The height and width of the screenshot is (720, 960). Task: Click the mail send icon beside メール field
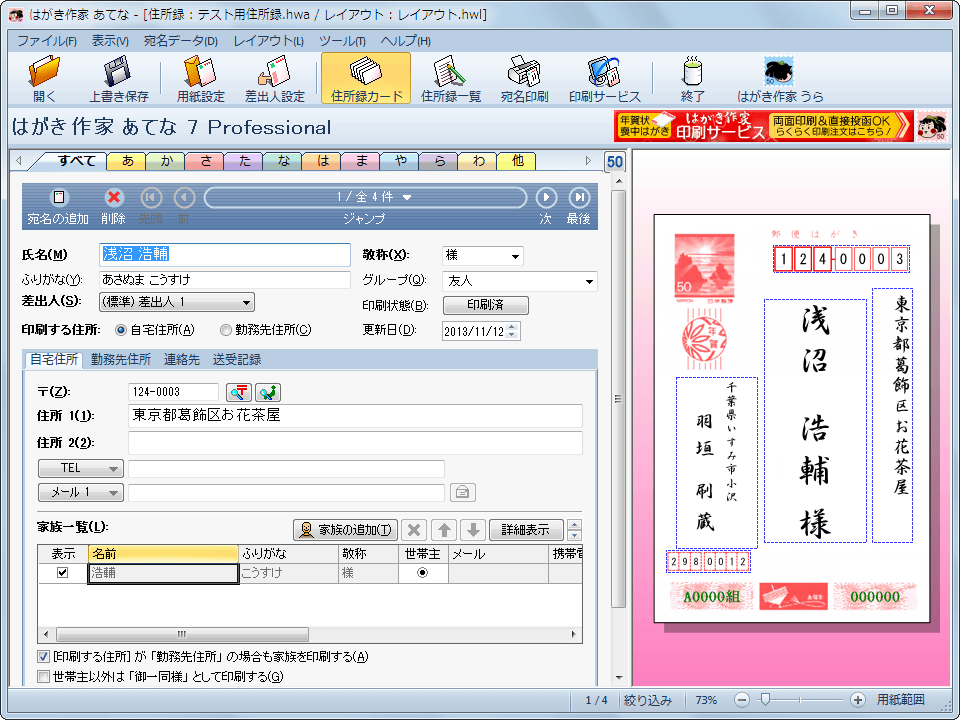[462, 492]
